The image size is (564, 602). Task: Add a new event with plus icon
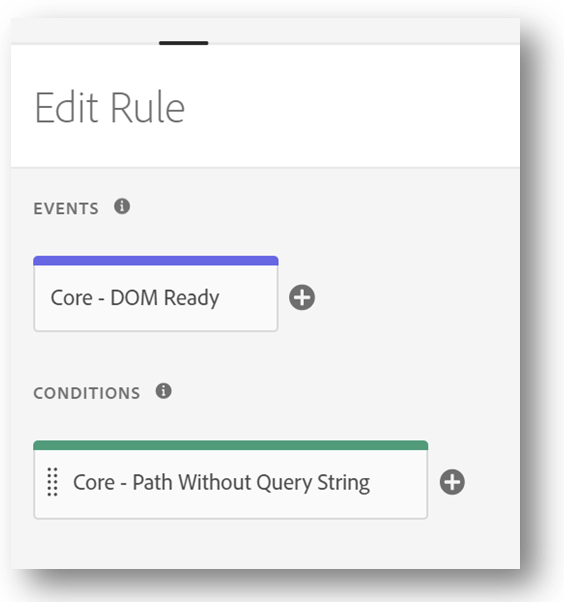point(302,297)
